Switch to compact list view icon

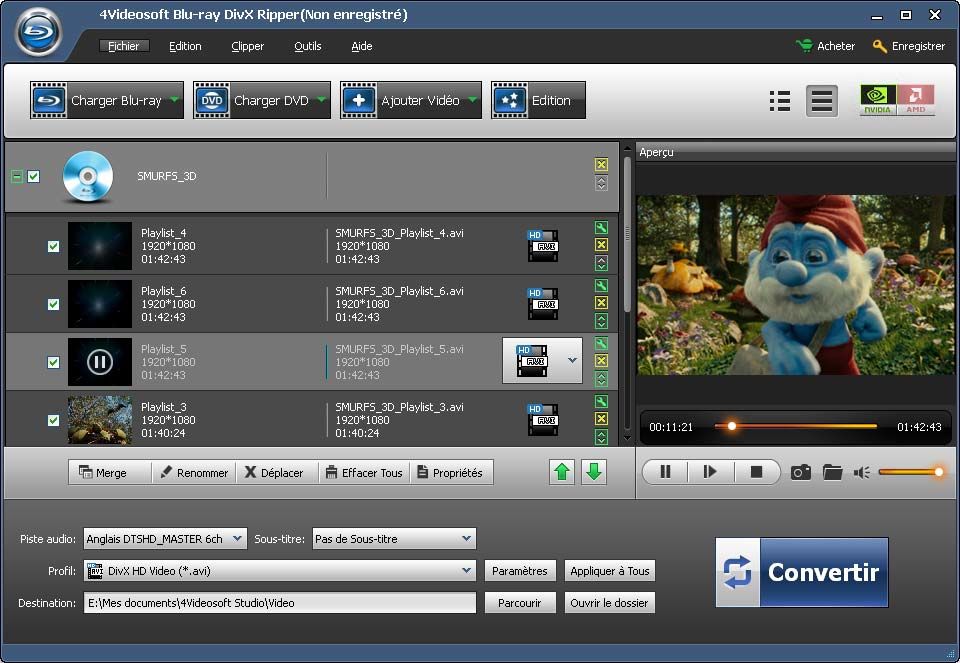click(779, 101)
